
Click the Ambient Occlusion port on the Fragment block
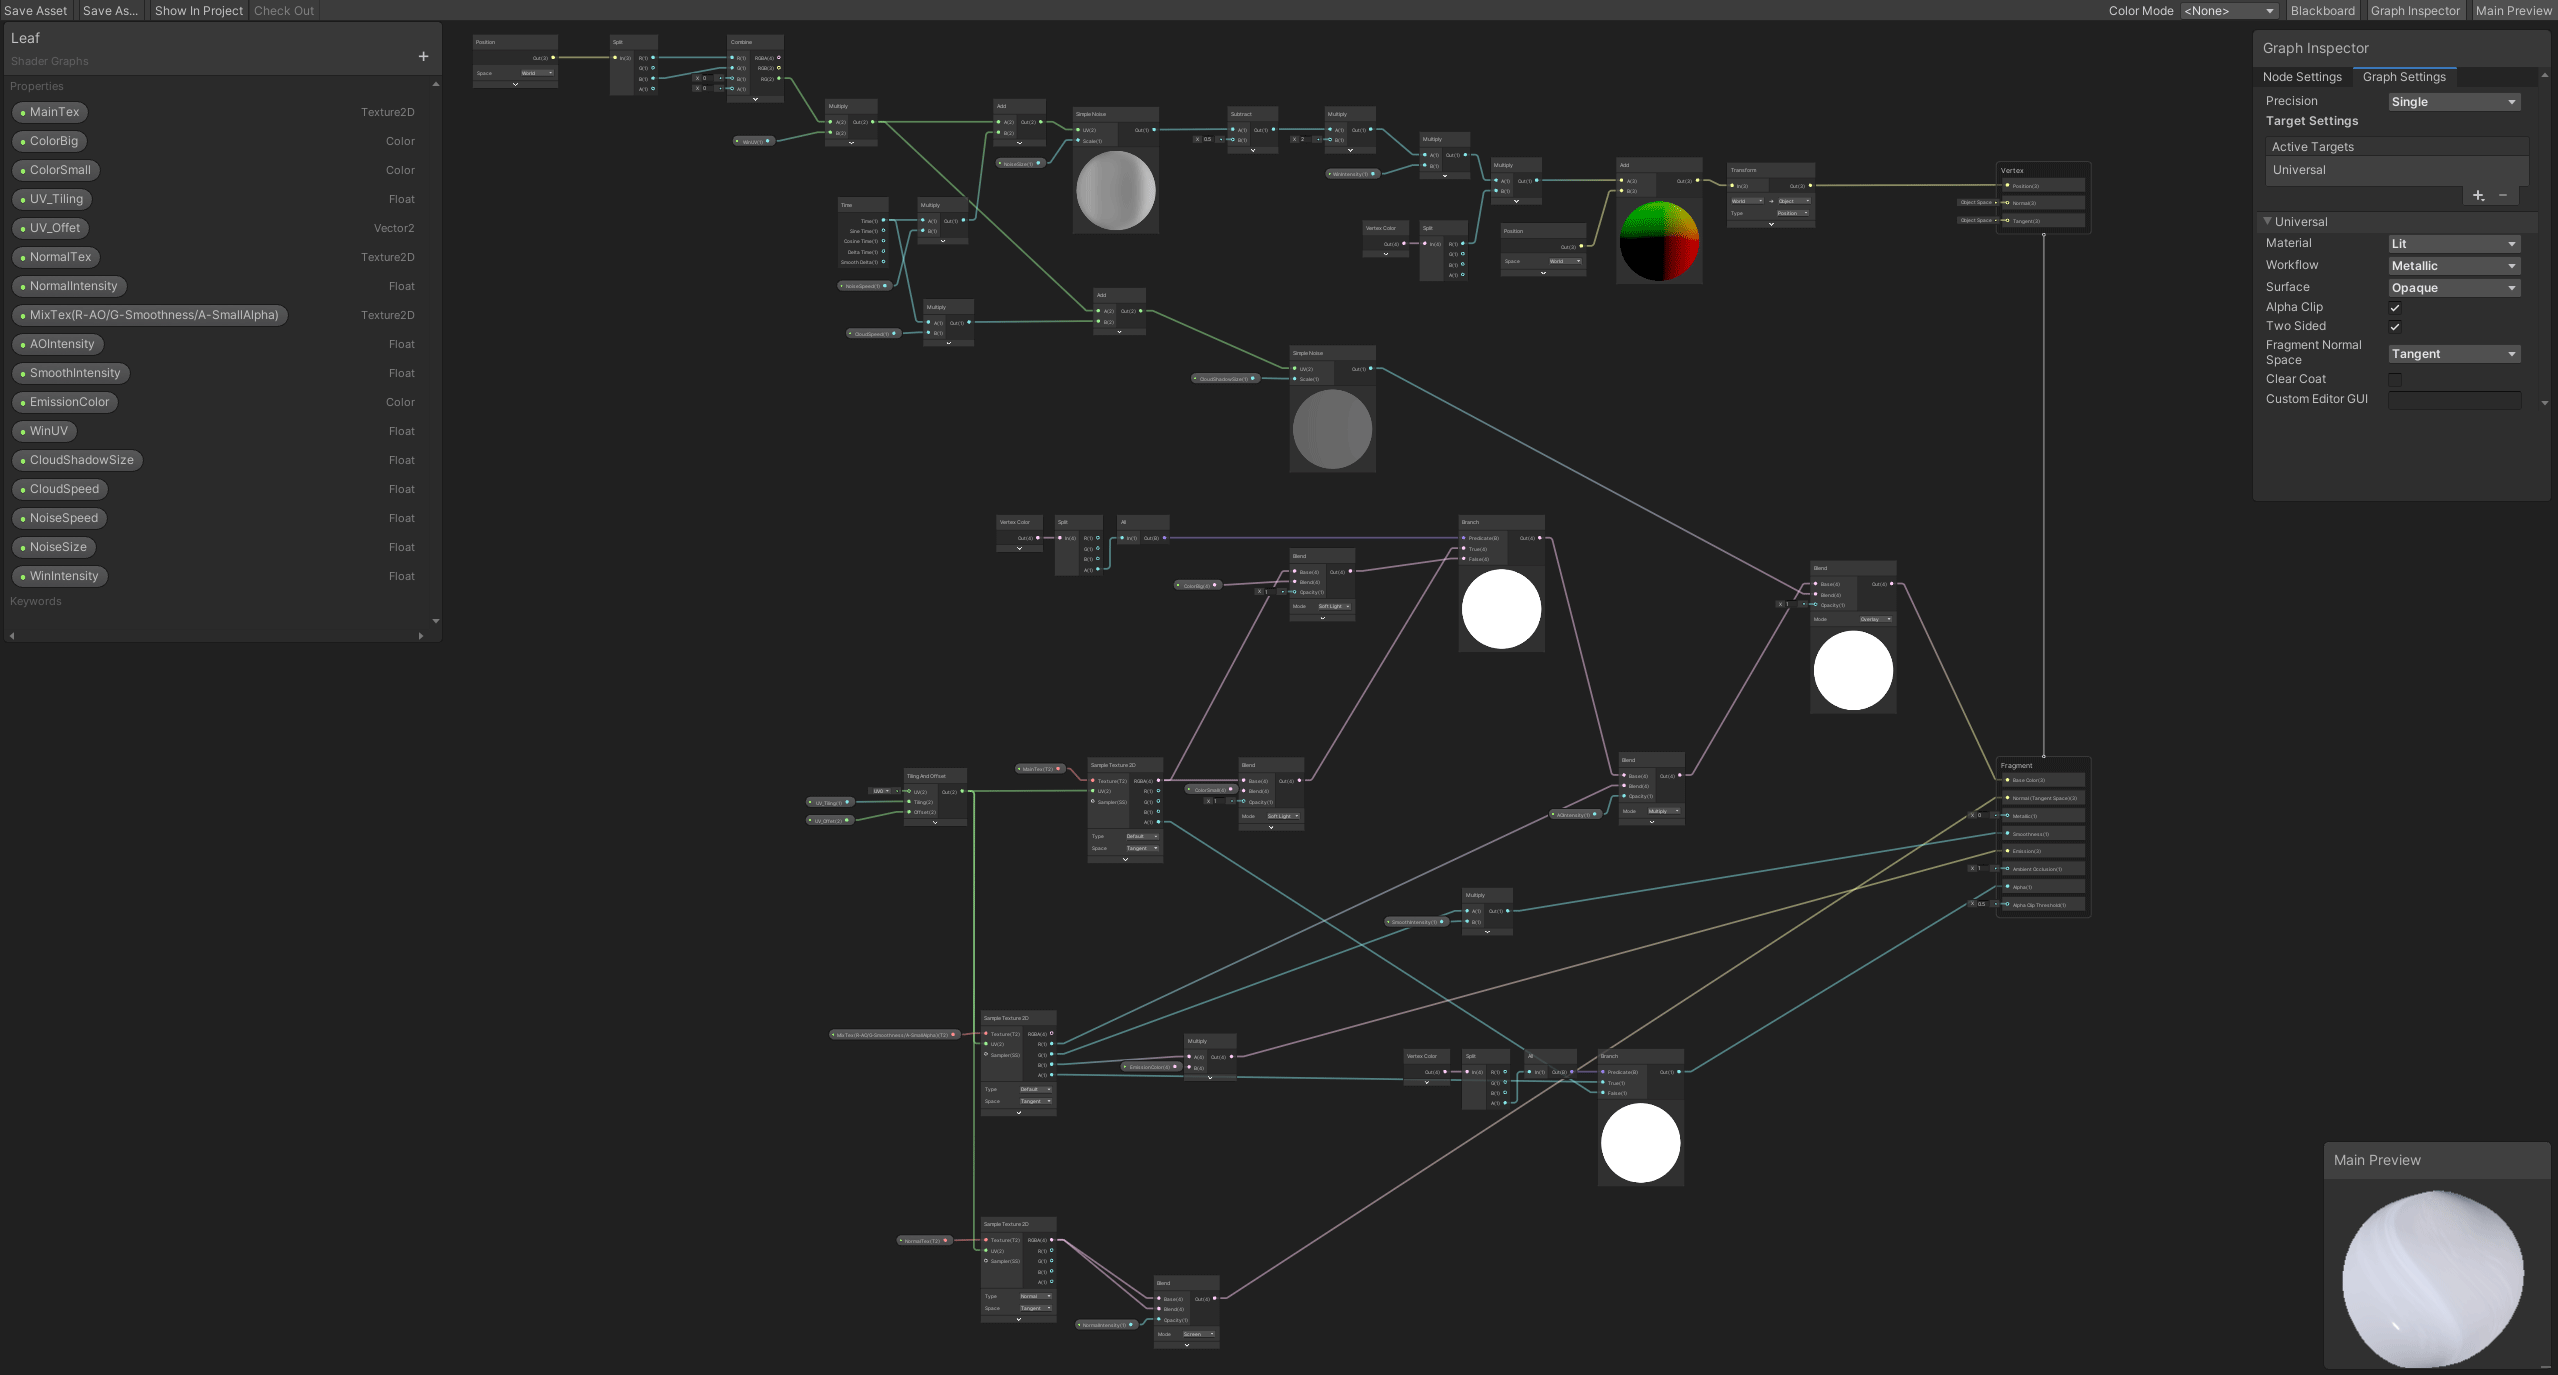tap(2007, 869)
